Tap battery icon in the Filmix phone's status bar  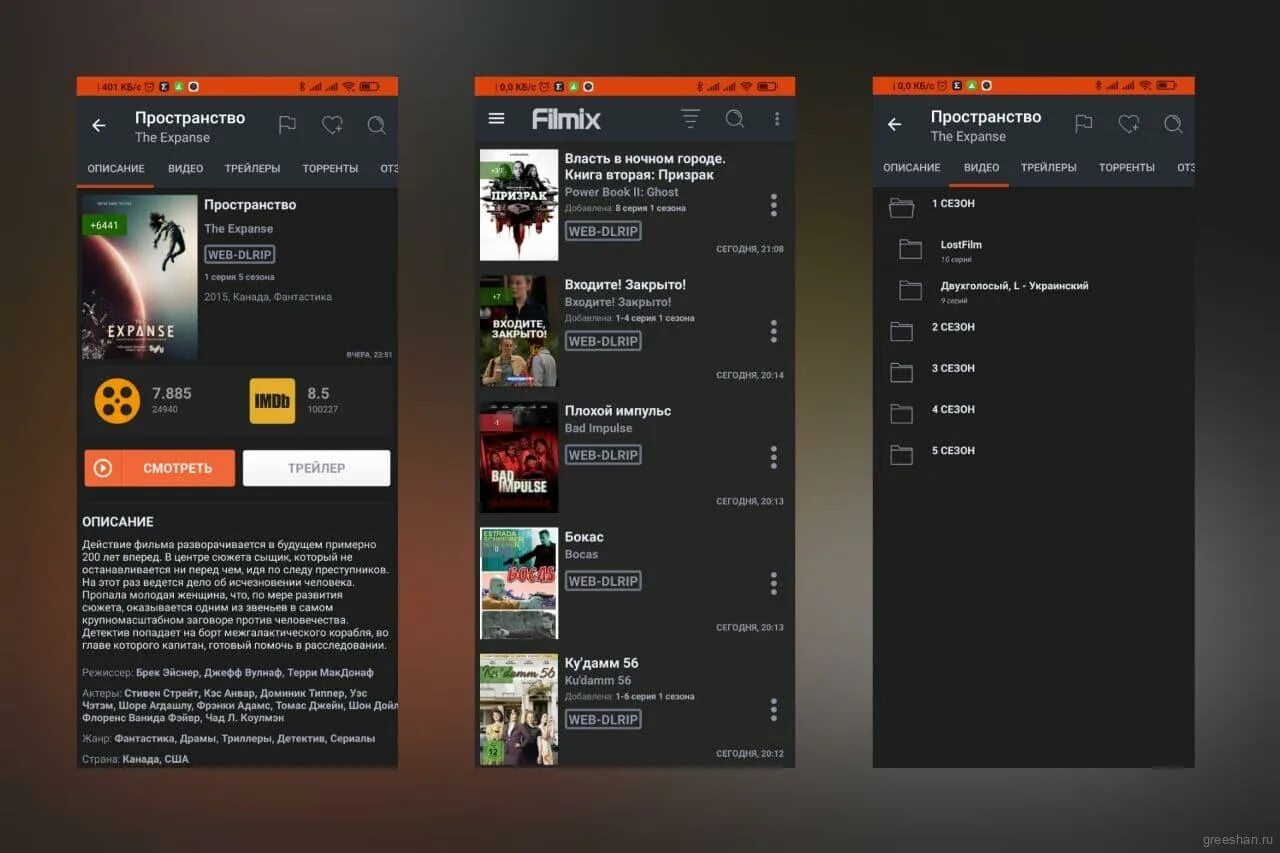point(768,87)
